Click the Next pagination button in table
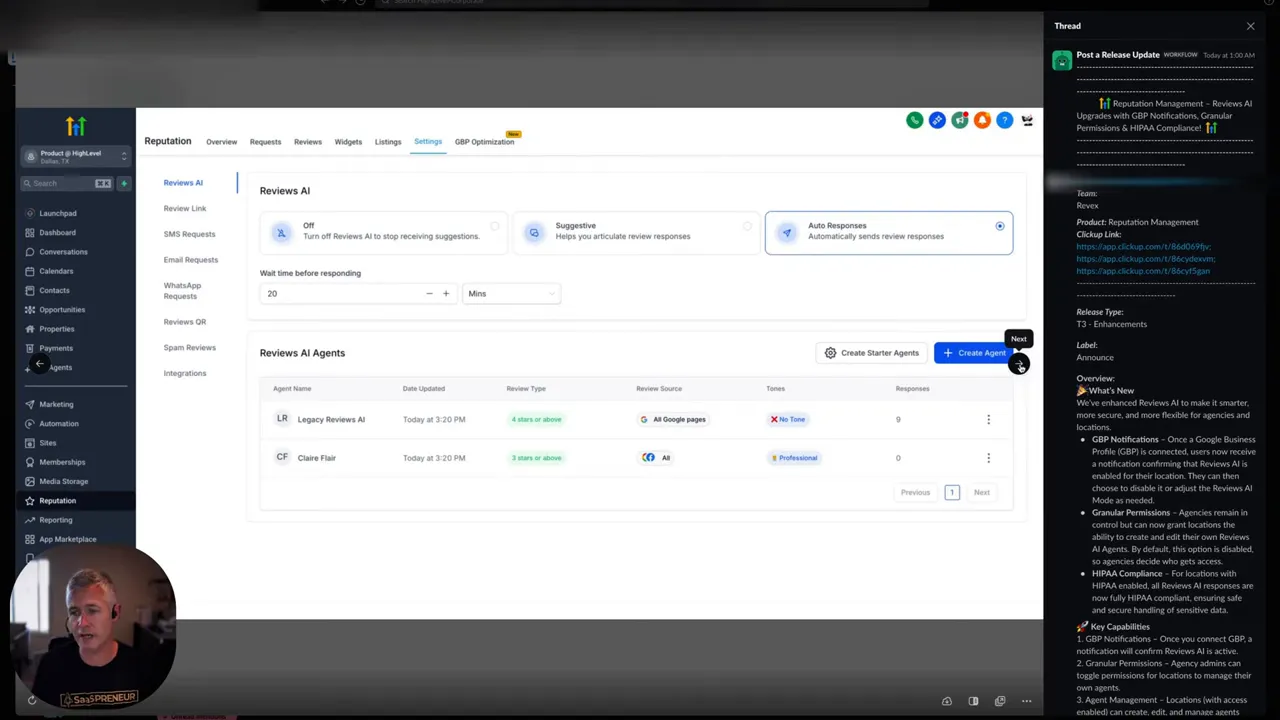1280x720 pixels. click(982, 492)
